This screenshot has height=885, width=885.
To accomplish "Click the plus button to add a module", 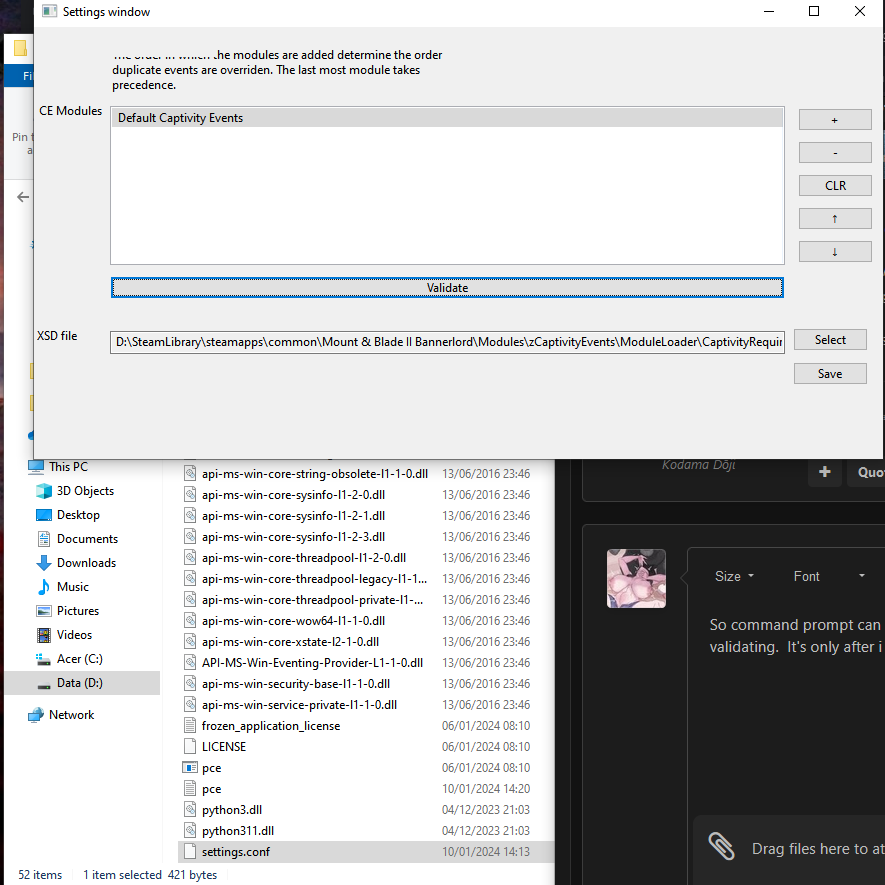I will point(835,120).
